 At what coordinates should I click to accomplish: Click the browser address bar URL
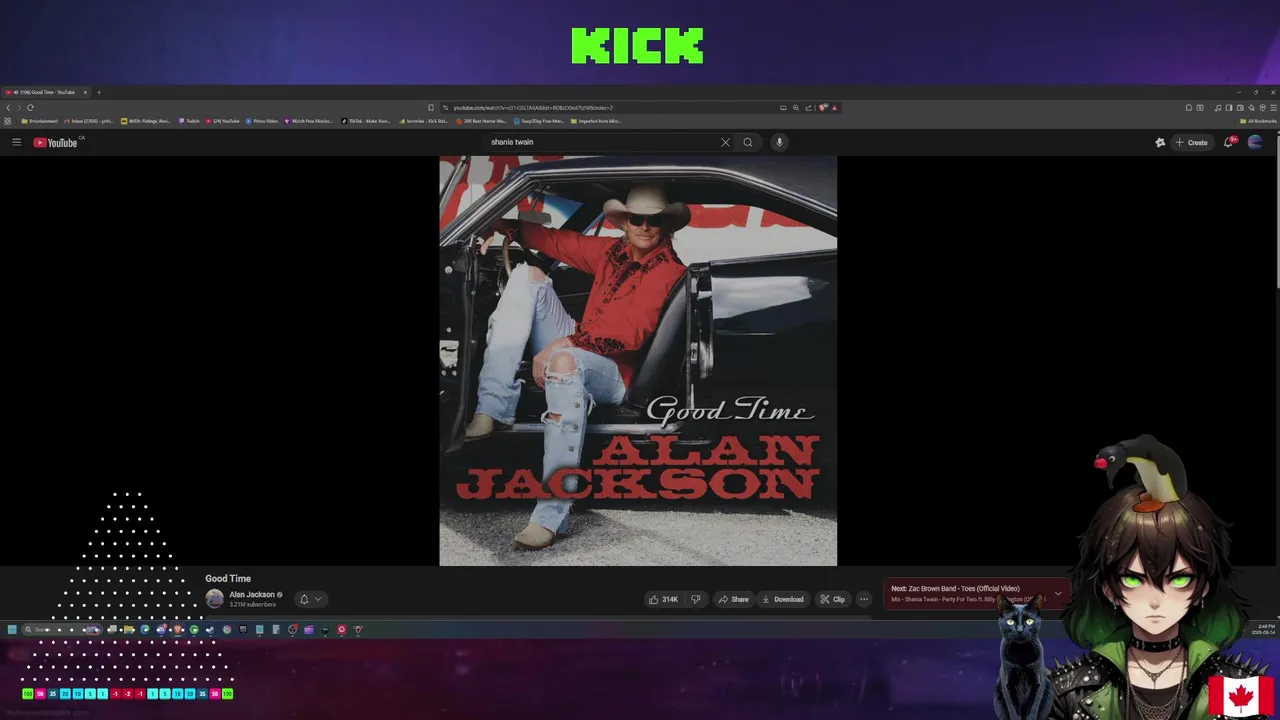pyautogui.click(x=533, y=107)
